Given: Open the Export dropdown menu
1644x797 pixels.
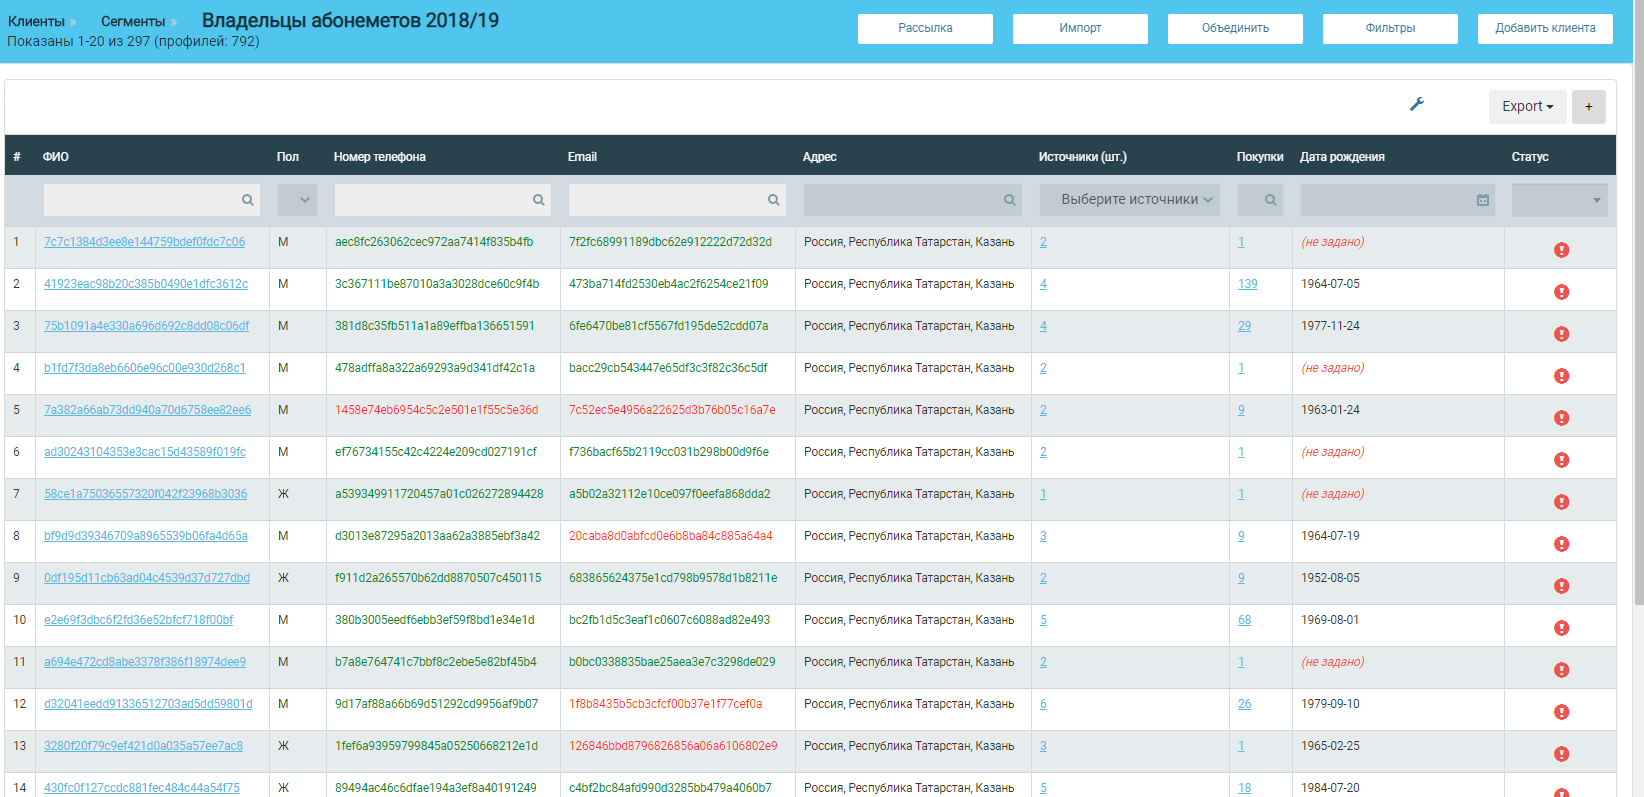Looking at the screenshot, I should tap(1527, 107).
